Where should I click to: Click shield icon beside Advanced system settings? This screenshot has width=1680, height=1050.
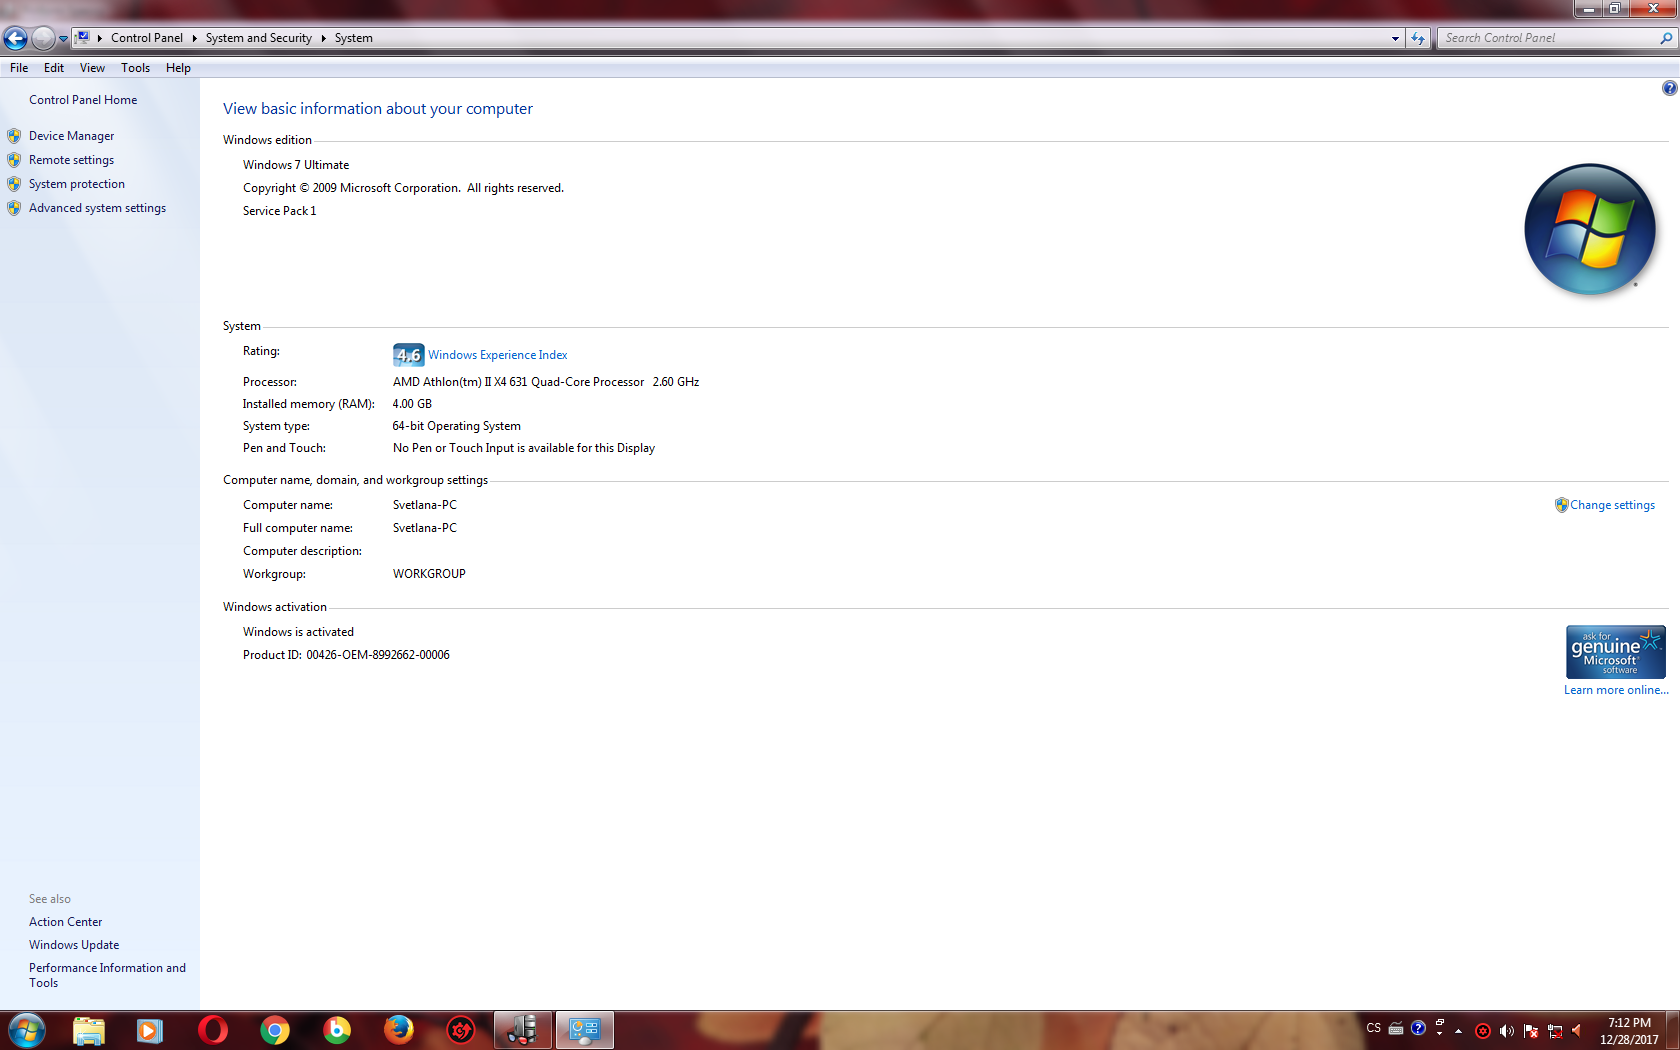click(14, 208)
